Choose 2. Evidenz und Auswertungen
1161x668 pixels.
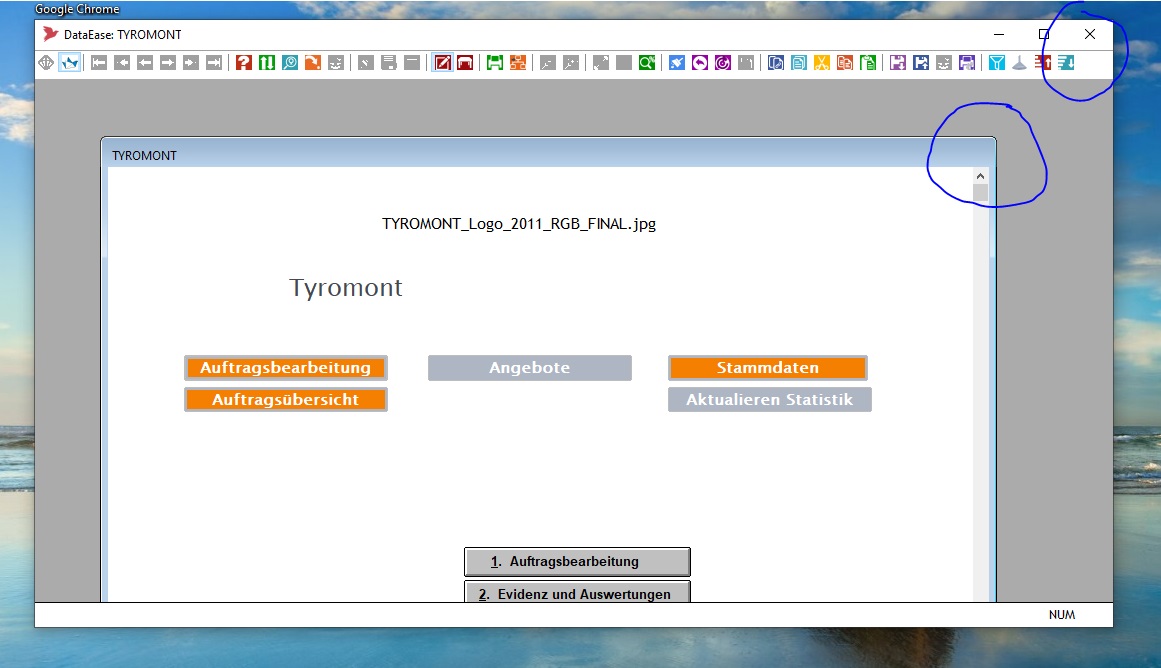(x=578, y=592)
